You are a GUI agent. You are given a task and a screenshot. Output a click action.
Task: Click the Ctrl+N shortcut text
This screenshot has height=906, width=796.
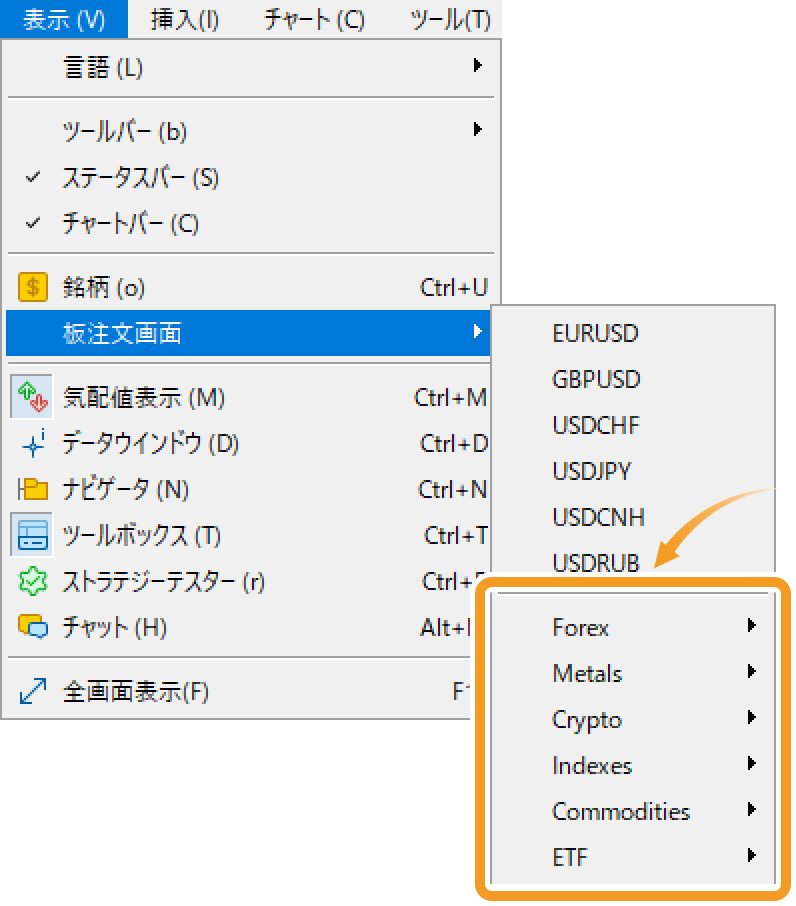pos(453,490)
